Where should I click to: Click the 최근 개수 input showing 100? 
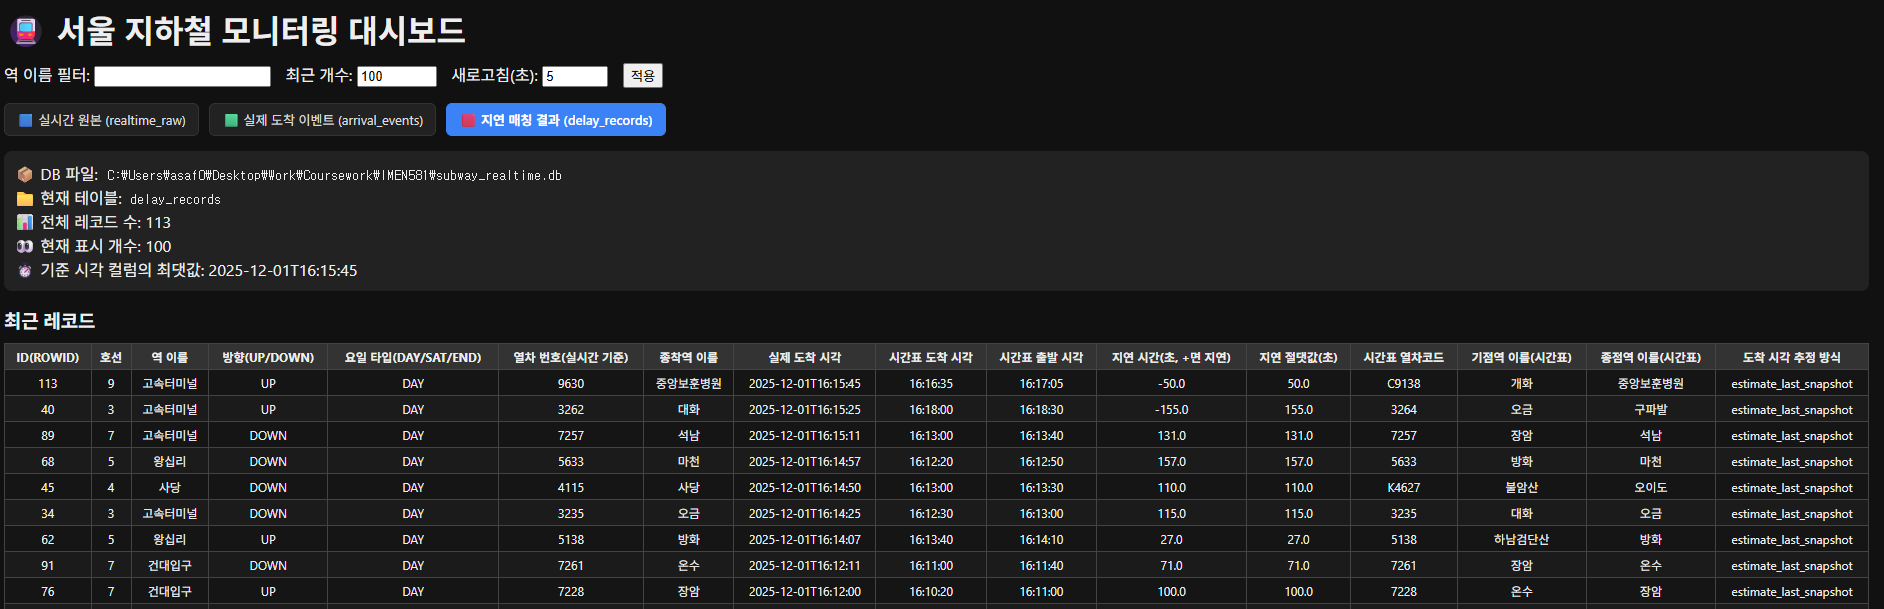point(397,76)
